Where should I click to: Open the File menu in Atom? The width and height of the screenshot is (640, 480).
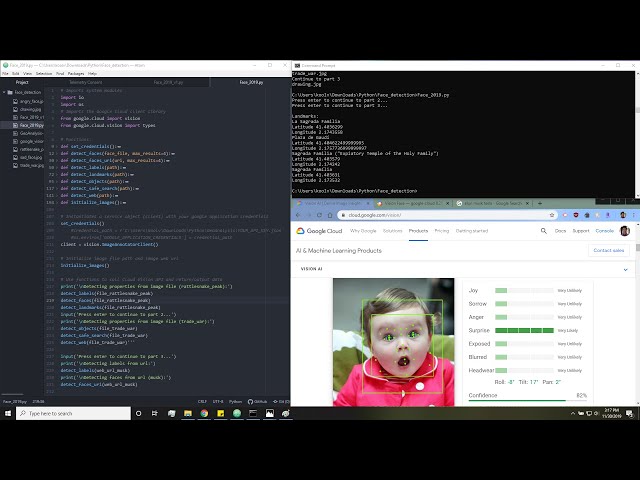pos(5,73)
